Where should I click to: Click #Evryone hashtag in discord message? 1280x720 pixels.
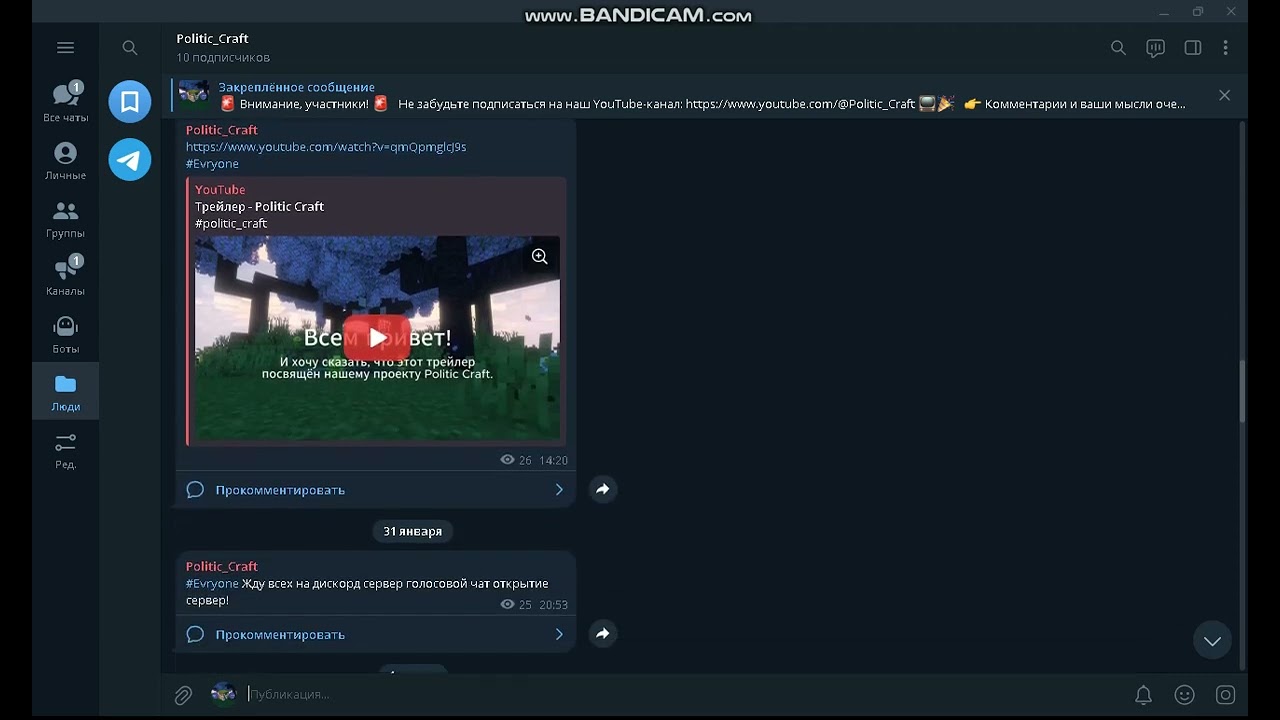(212, 584)
